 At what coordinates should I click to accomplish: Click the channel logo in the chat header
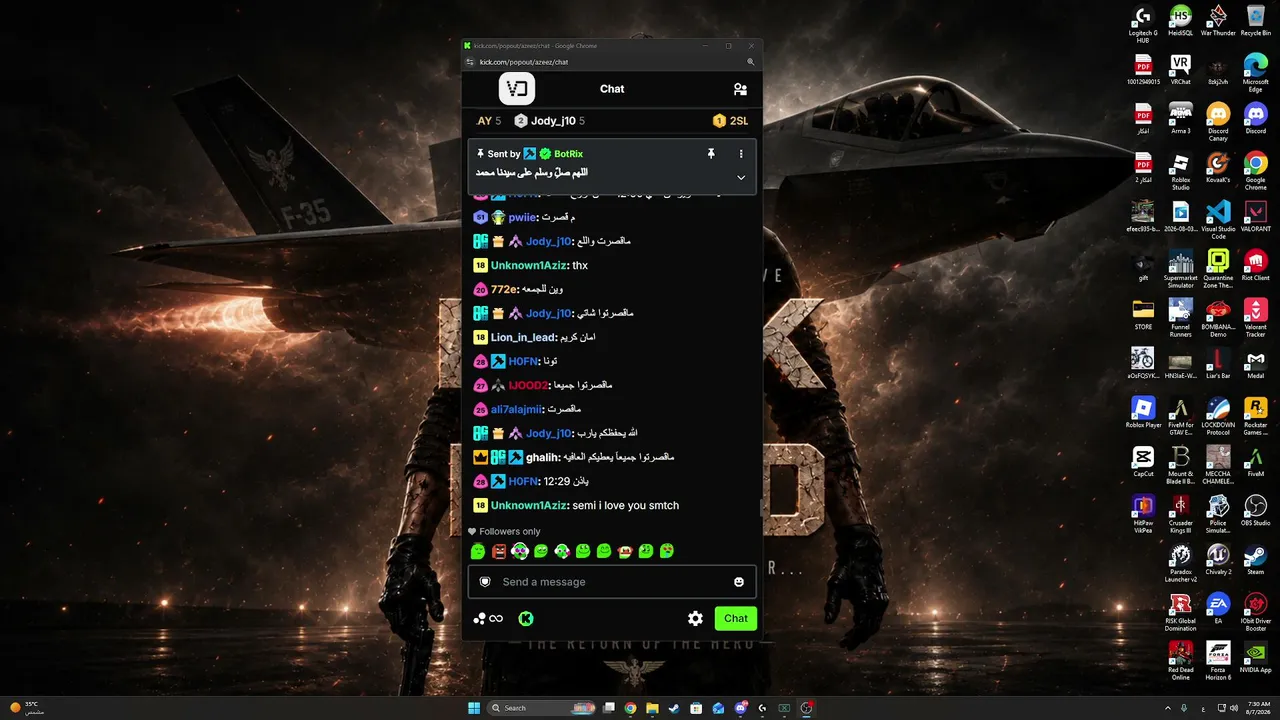517,89
